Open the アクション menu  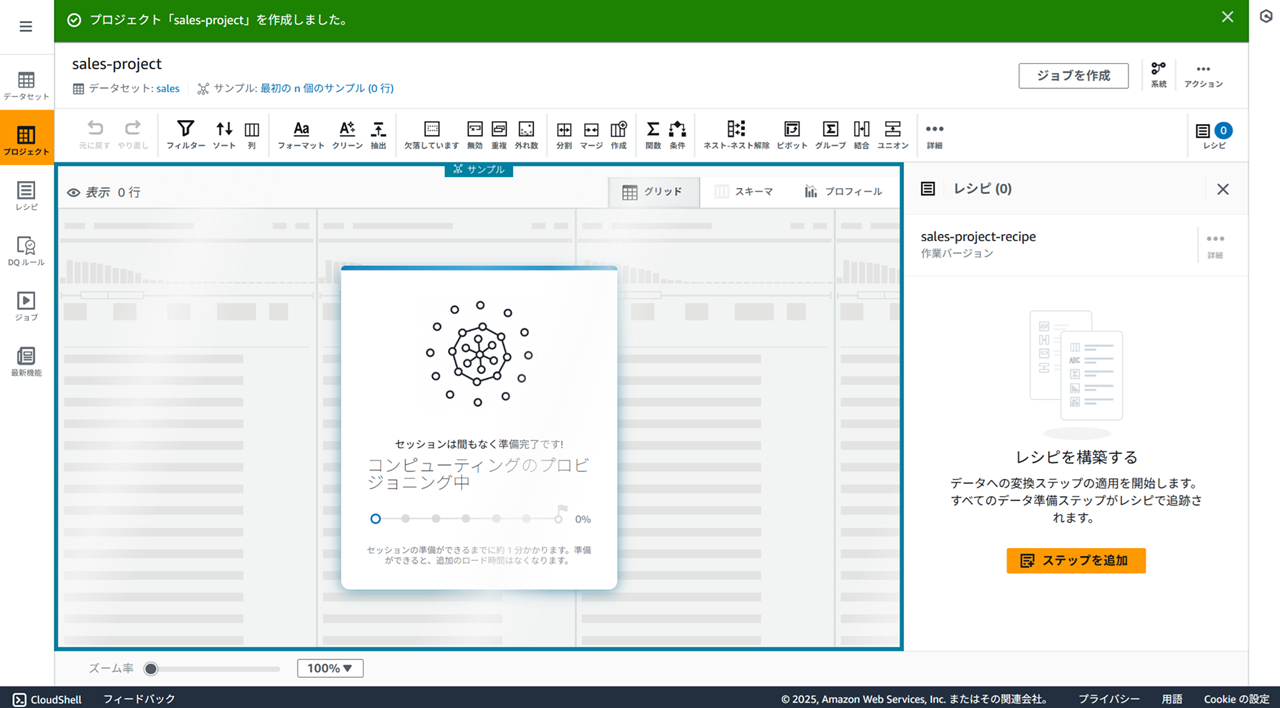[1203, 76]
